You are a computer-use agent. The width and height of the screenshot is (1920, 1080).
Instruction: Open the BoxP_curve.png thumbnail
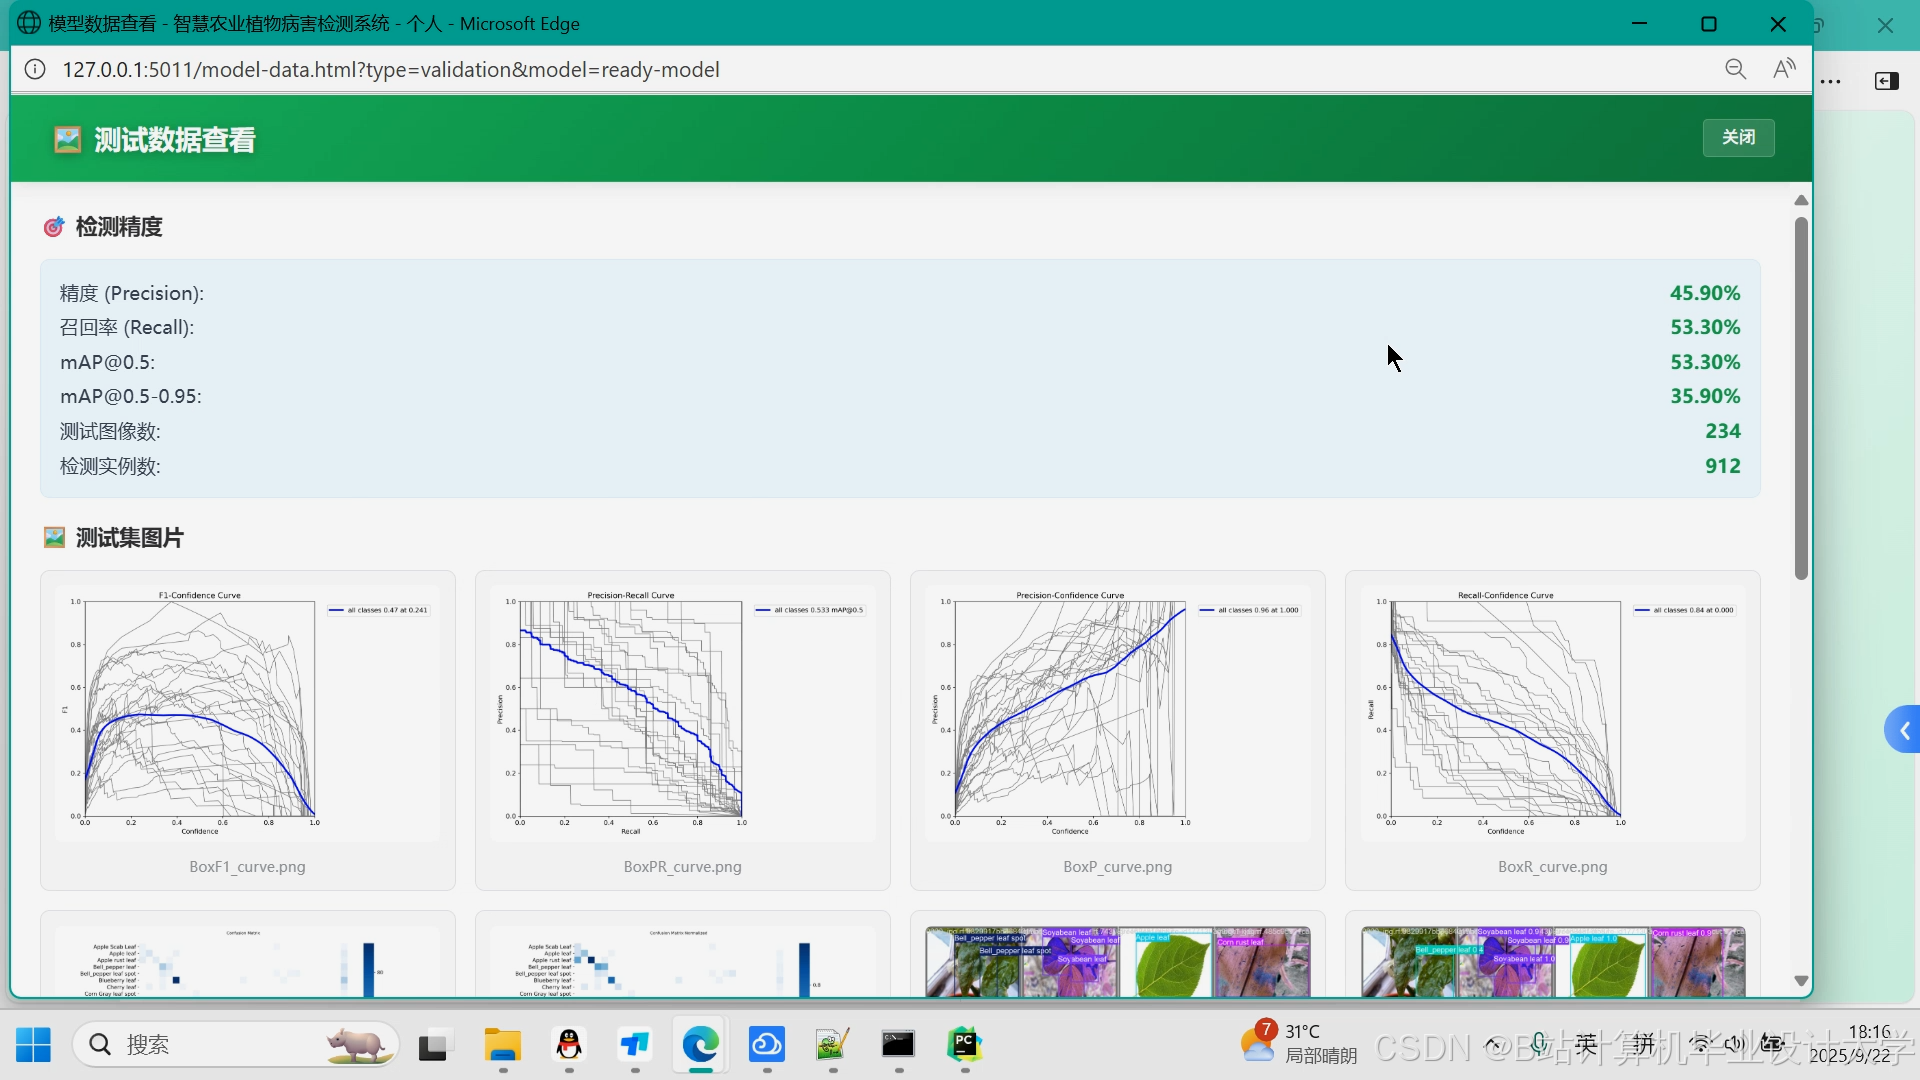pos(1117,715)
